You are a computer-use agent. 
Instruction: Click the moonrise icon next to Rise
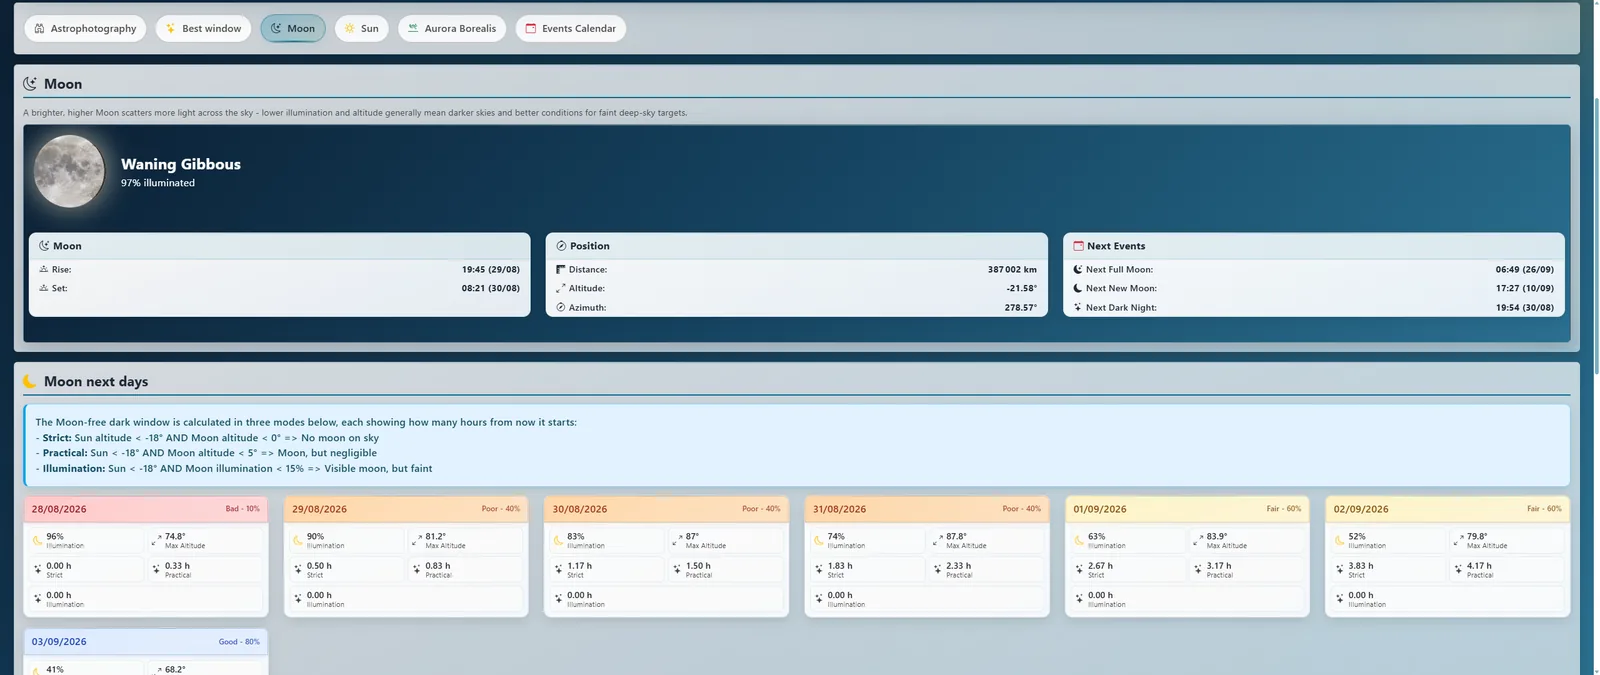pos(44,269)
